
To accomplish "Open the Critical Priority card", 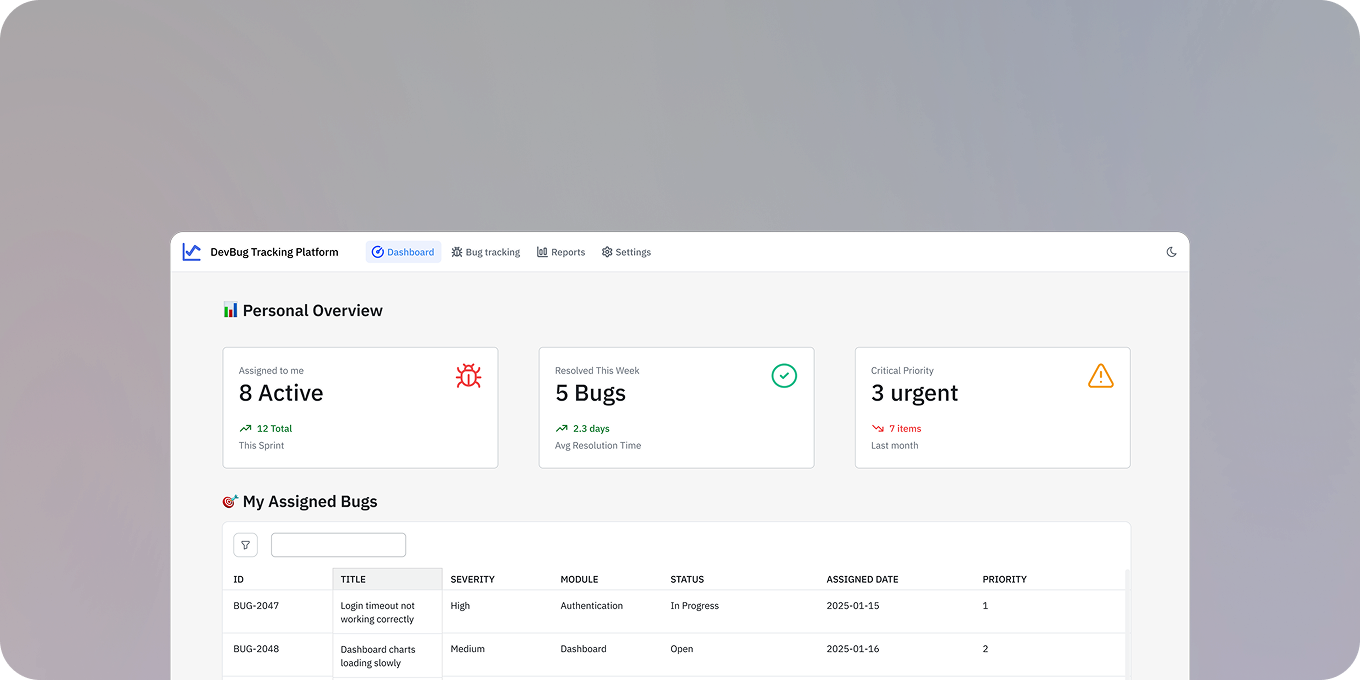I will 992,407.
